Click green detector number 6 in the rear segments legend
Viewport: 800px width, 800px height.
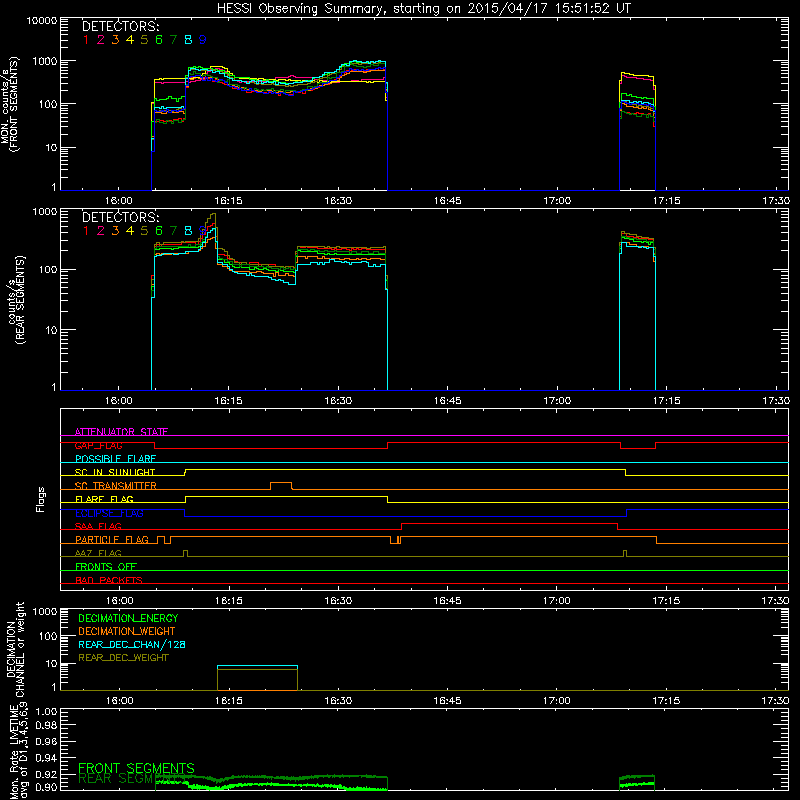point(159,231)
